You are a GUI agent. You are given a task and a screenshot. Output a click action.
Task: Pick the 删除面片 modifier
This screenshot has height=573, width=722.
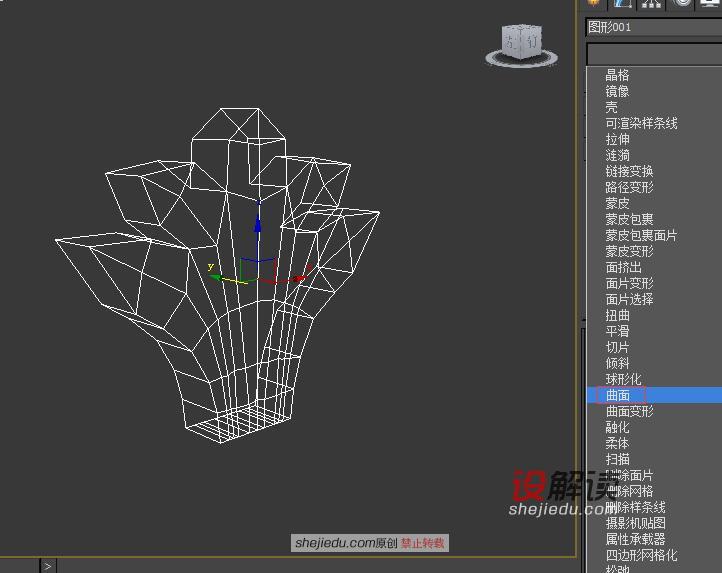coord(629,475)
